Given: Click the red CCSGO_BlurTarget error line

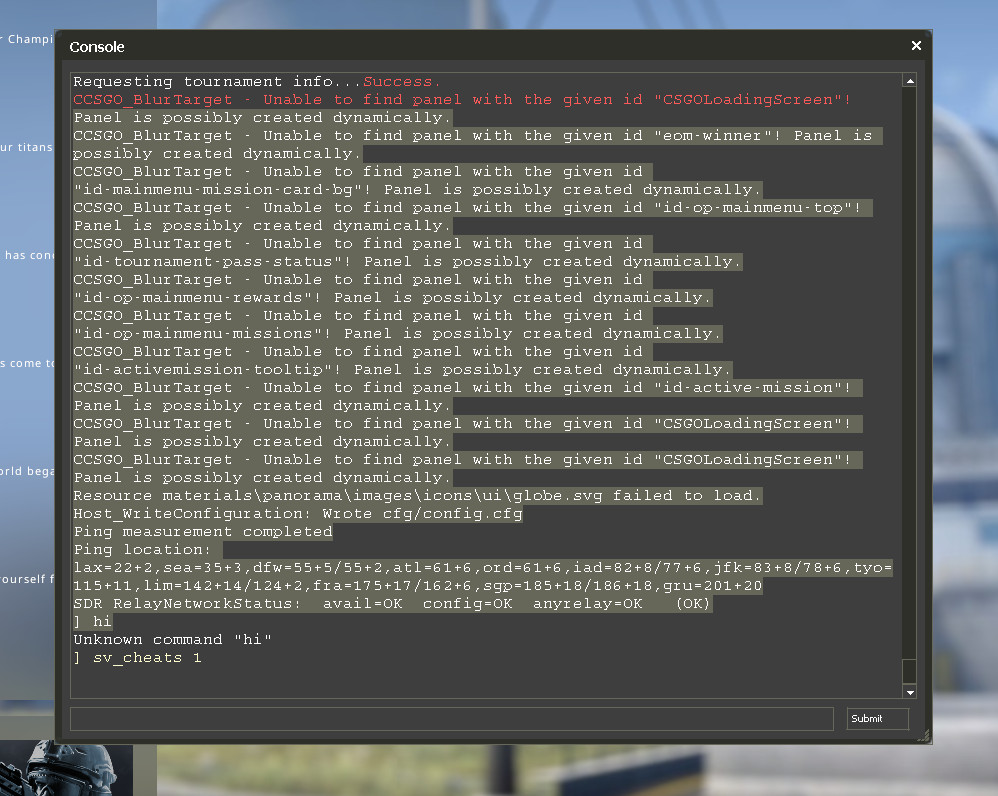Looking at the screenshot, I should point(461,99).
